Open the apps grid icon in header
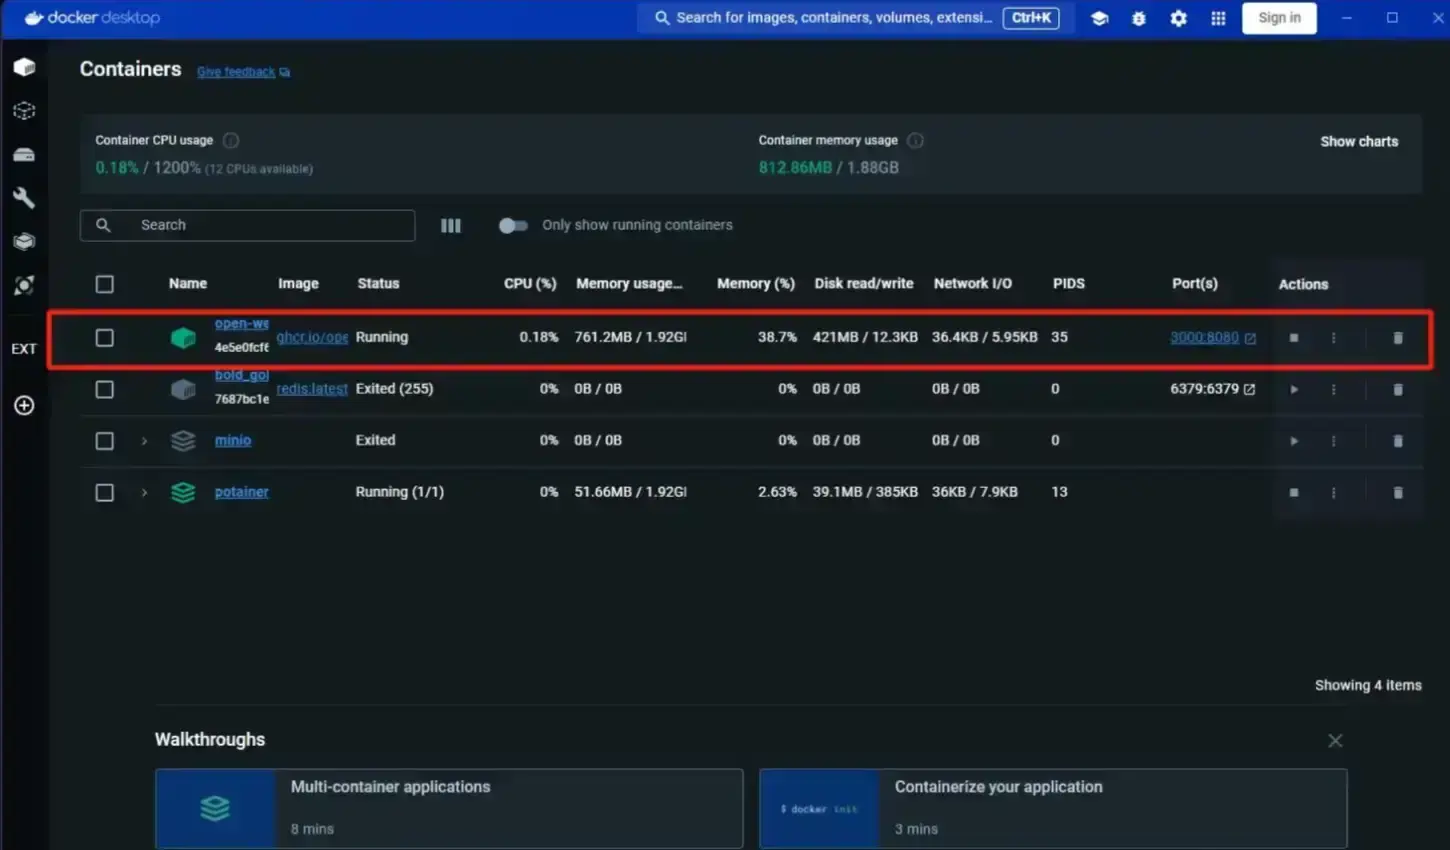 (x=1218, y=18)
